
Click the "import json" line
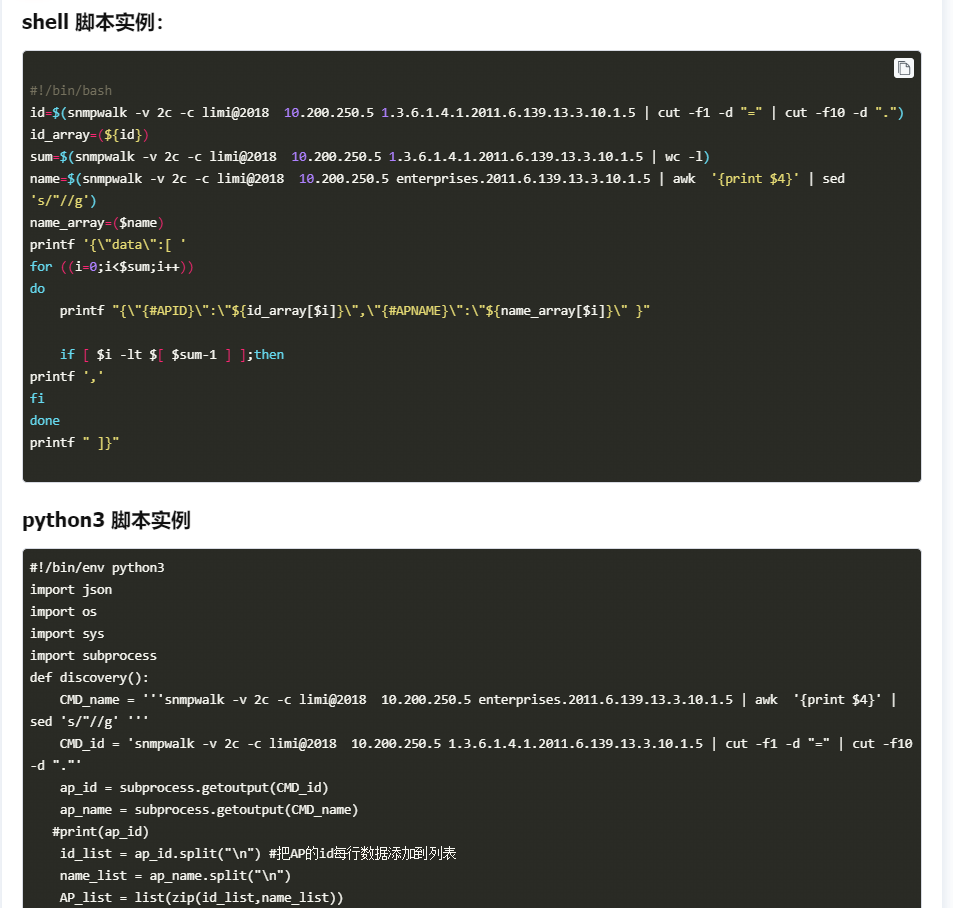coord(71,589)
